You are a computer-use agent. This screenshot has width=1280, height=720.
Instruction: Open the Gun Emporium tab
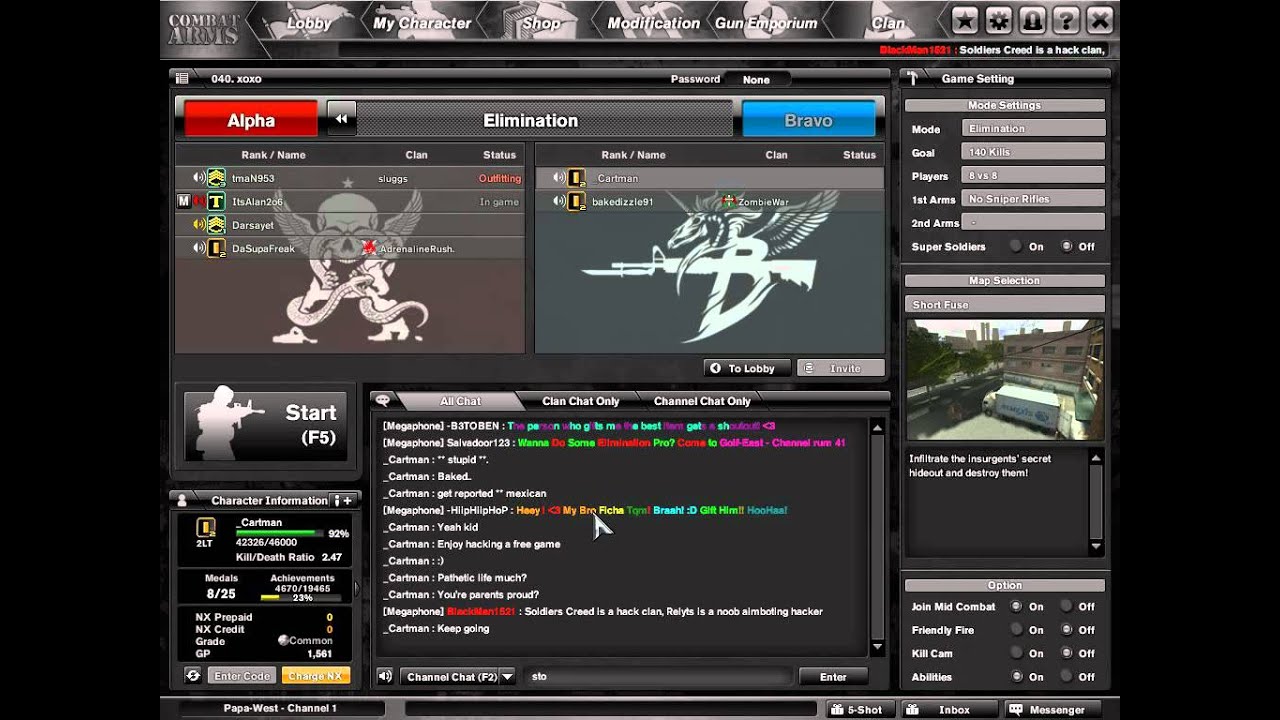(766, 22)
